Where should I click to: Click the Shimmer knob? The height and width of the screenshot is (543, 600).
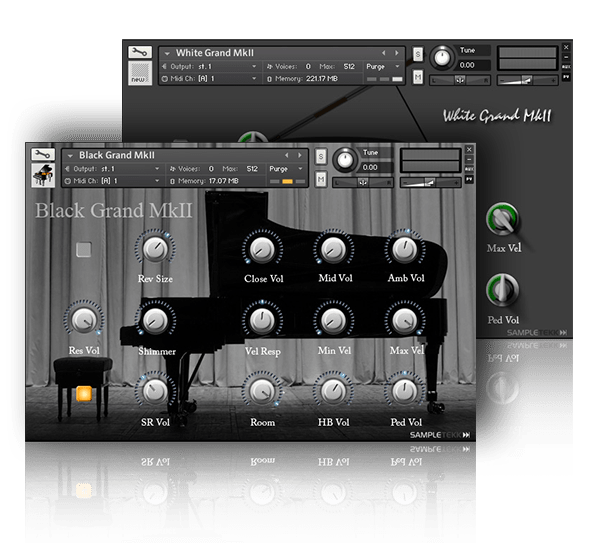coord(155,320)
